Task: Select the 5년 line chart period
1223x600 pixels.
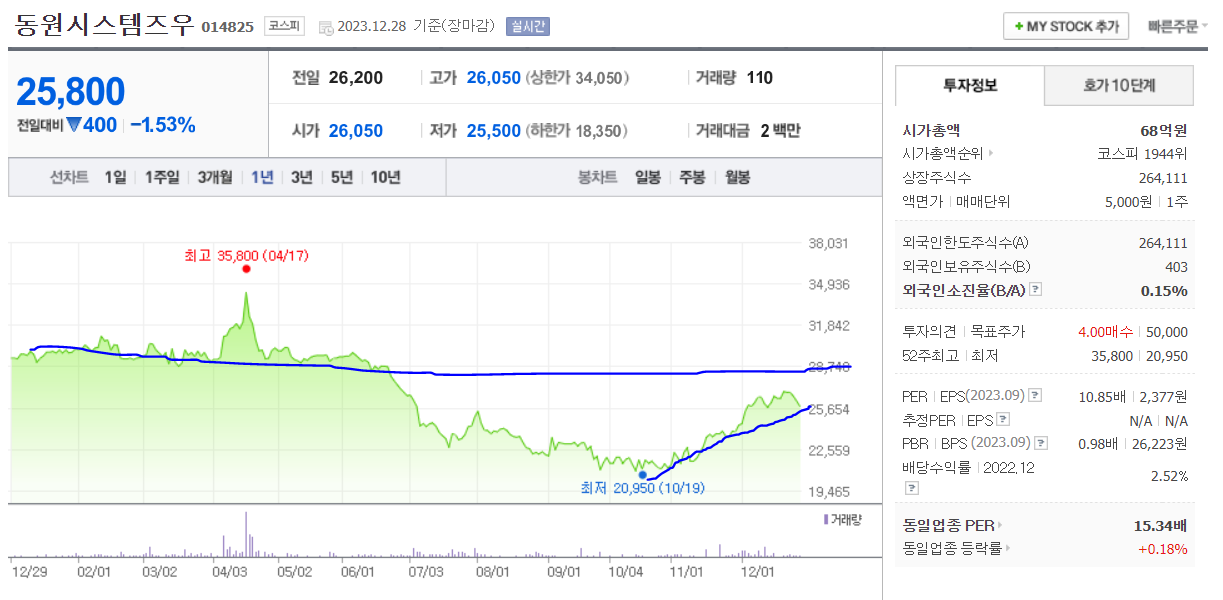Action: [342, 177]
